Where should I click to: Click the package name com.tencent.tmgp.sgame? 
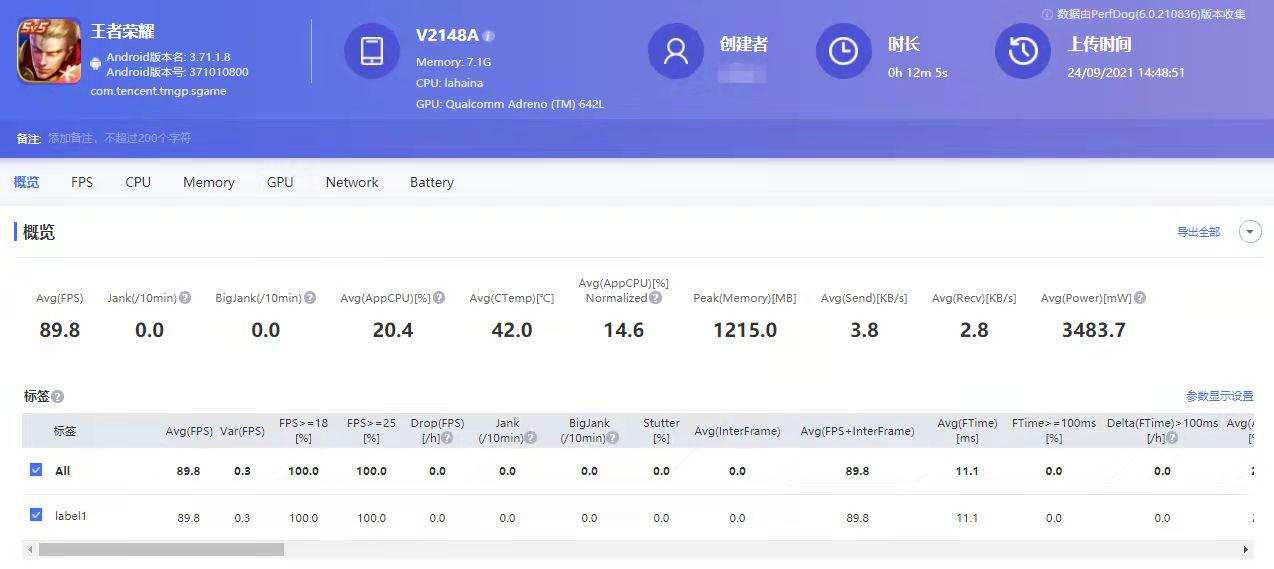[x=158, y=91]
